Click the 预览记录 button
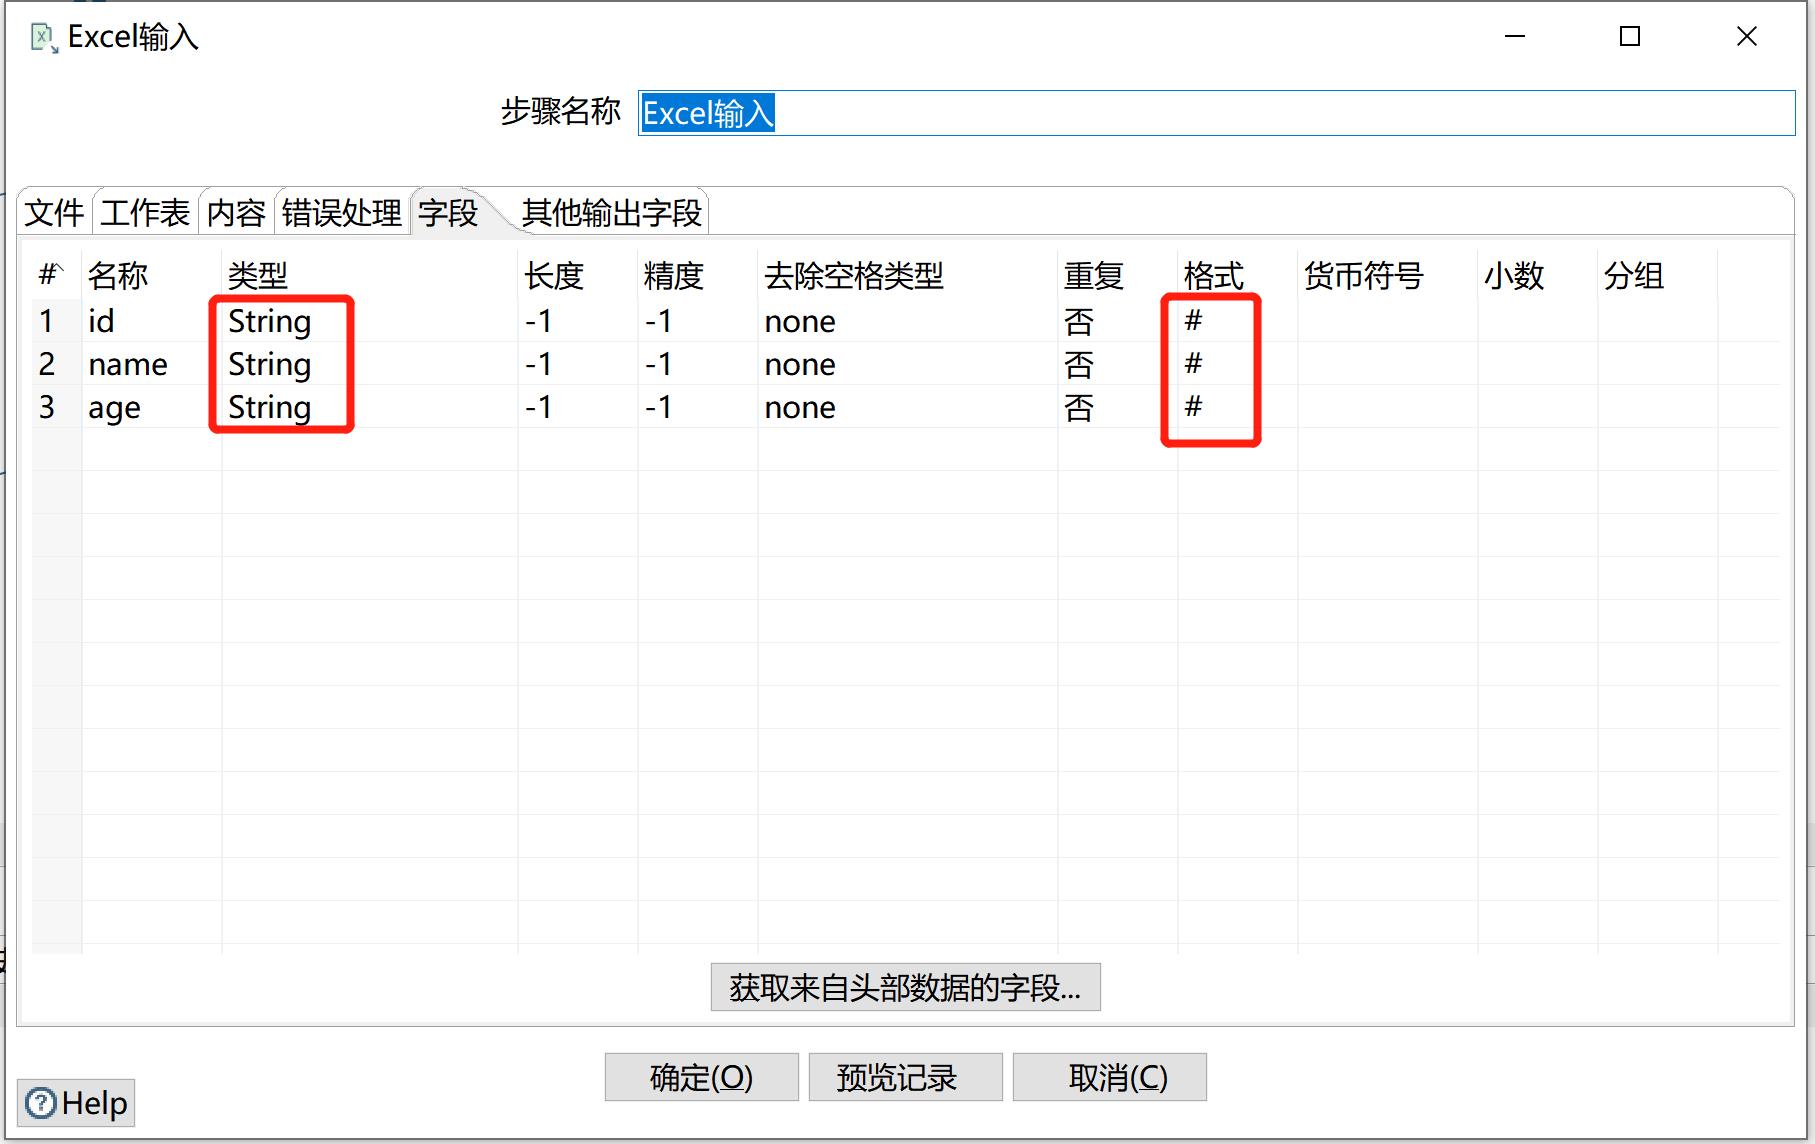This screenshot has height=1144, width=1815. point(905,1077)
